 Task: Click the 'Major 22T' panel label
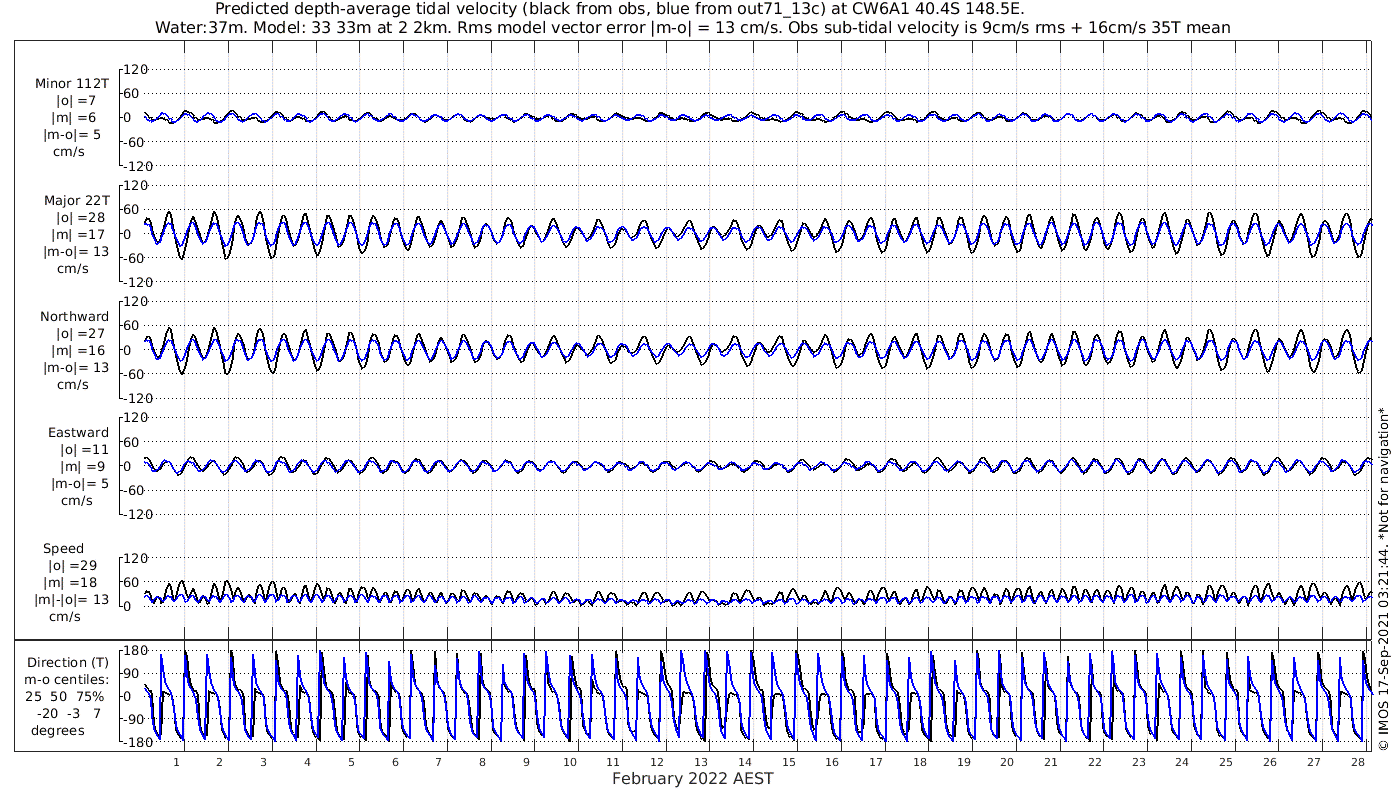76,200
